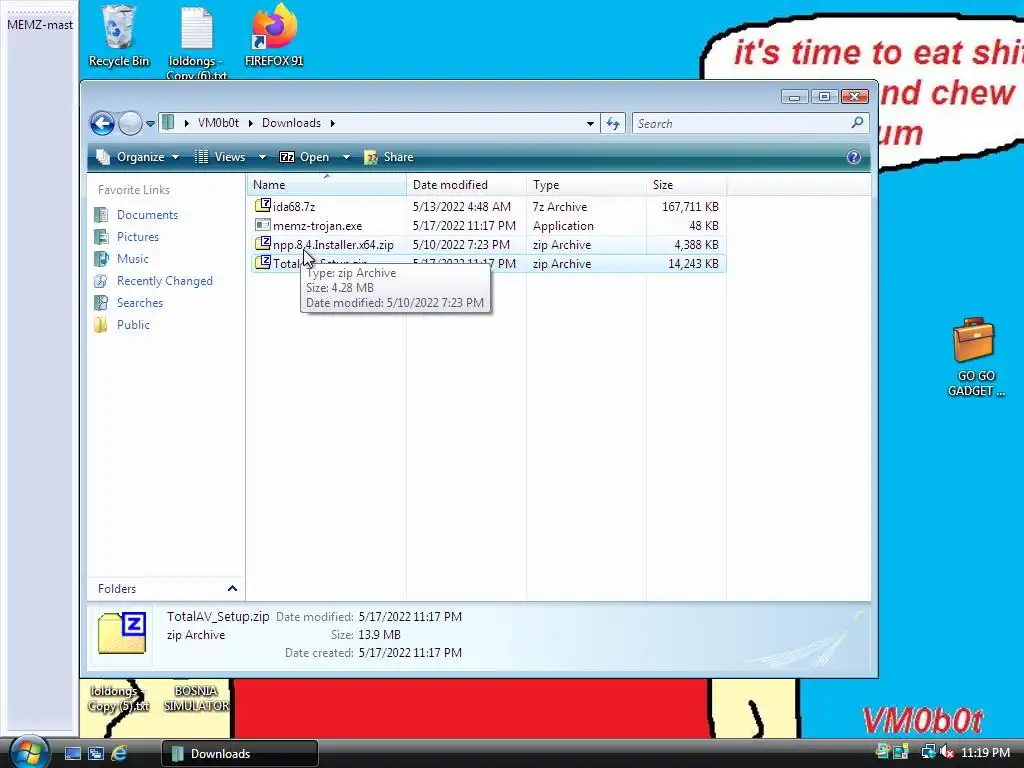Select npp.8.4.Installer.x64.zip file
The height and width of the screenshot is (768, 1024).
click(333, 245)
